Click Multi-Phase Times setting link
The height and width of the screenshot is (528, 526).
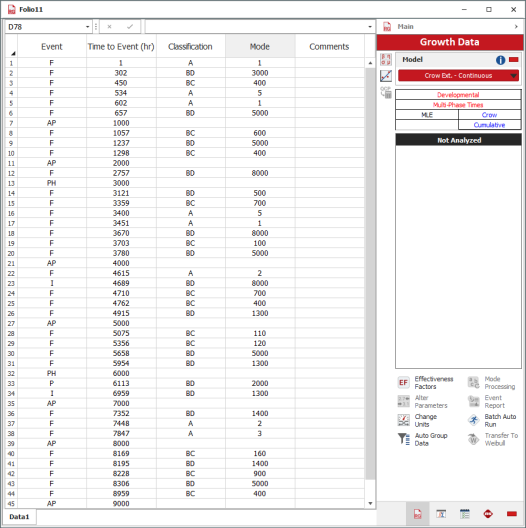coord(458,105)
